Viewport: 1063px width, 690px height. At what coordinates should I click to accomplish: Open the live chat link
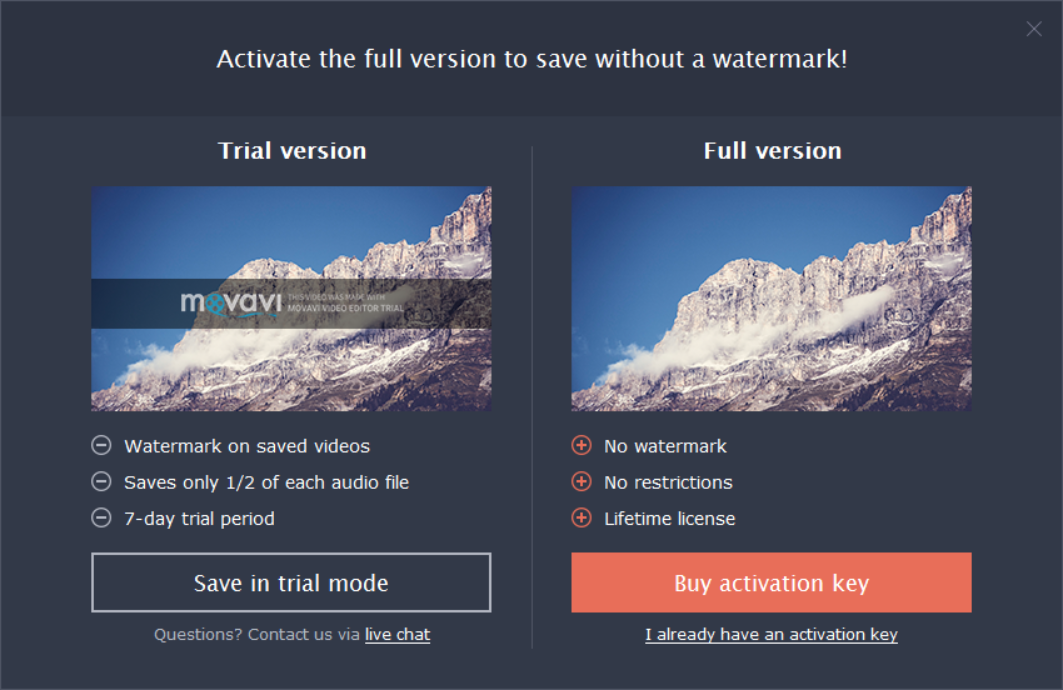coord(397,634)
